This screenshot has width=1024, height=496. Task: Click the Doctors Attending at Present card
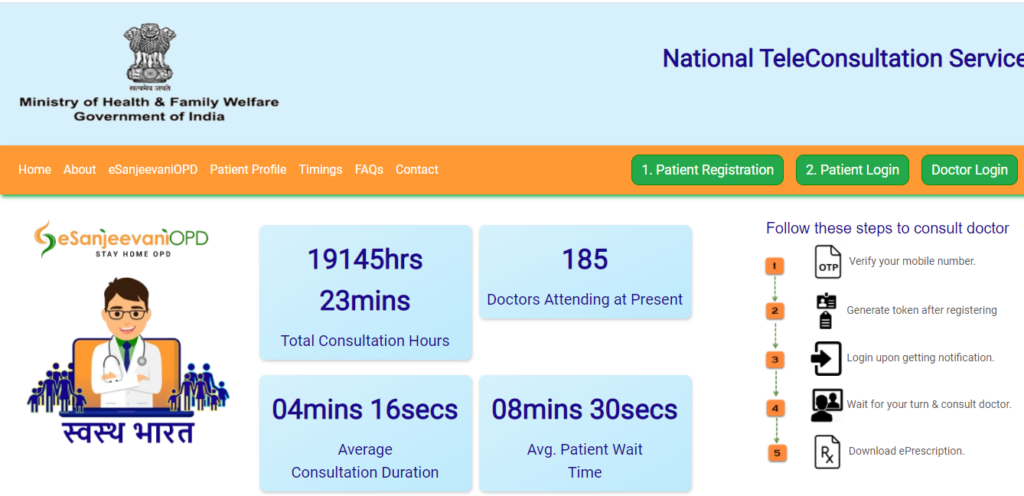(585, 272)
